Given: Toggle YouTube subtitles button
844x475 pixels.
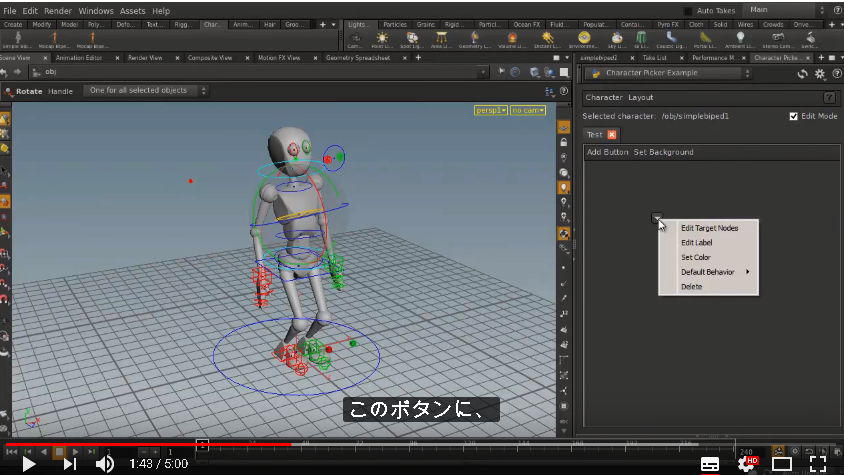Looking at the screenshot, I should click(710, 464).
